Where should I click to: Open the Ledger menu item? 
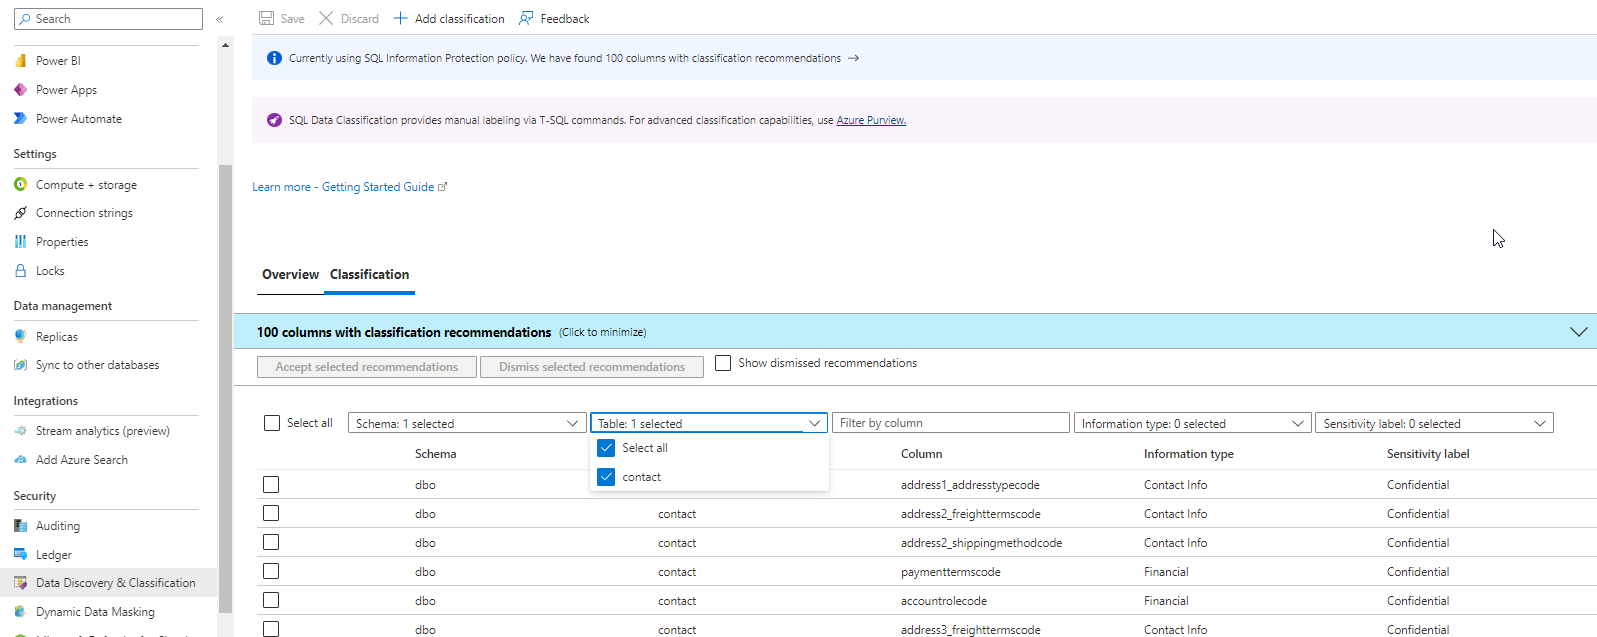pyautogui.click(x=54, y=555)
